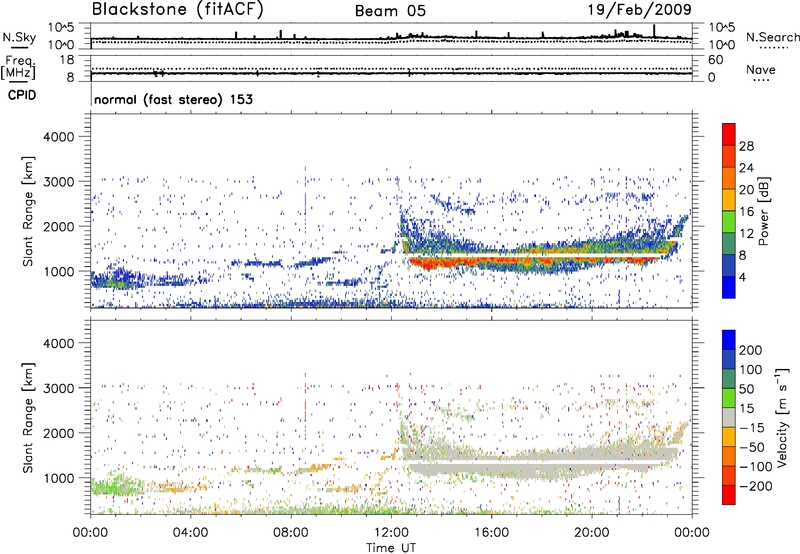This screenshot has height=554, width=800.
Task: Click the "-100" velocity colorbar label
Action: tap(755, 467)
